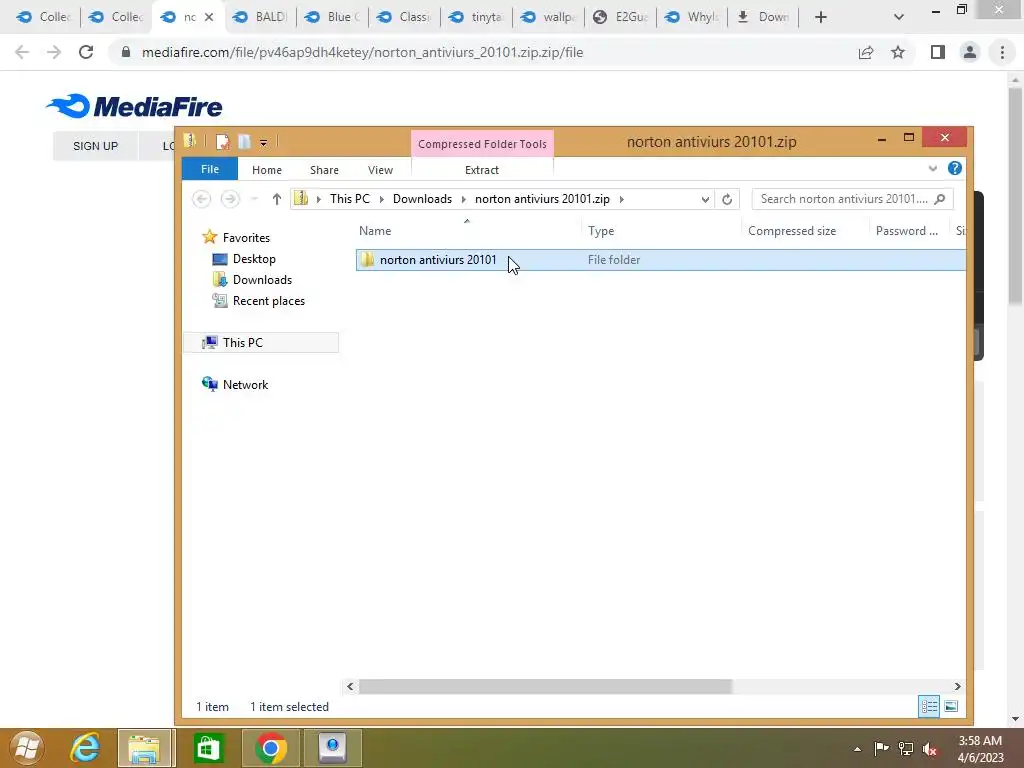Image resolution: width=1024 pixels, height=768 pixels.
Task: Click Chrome's back button
Action: click(22, 52)
